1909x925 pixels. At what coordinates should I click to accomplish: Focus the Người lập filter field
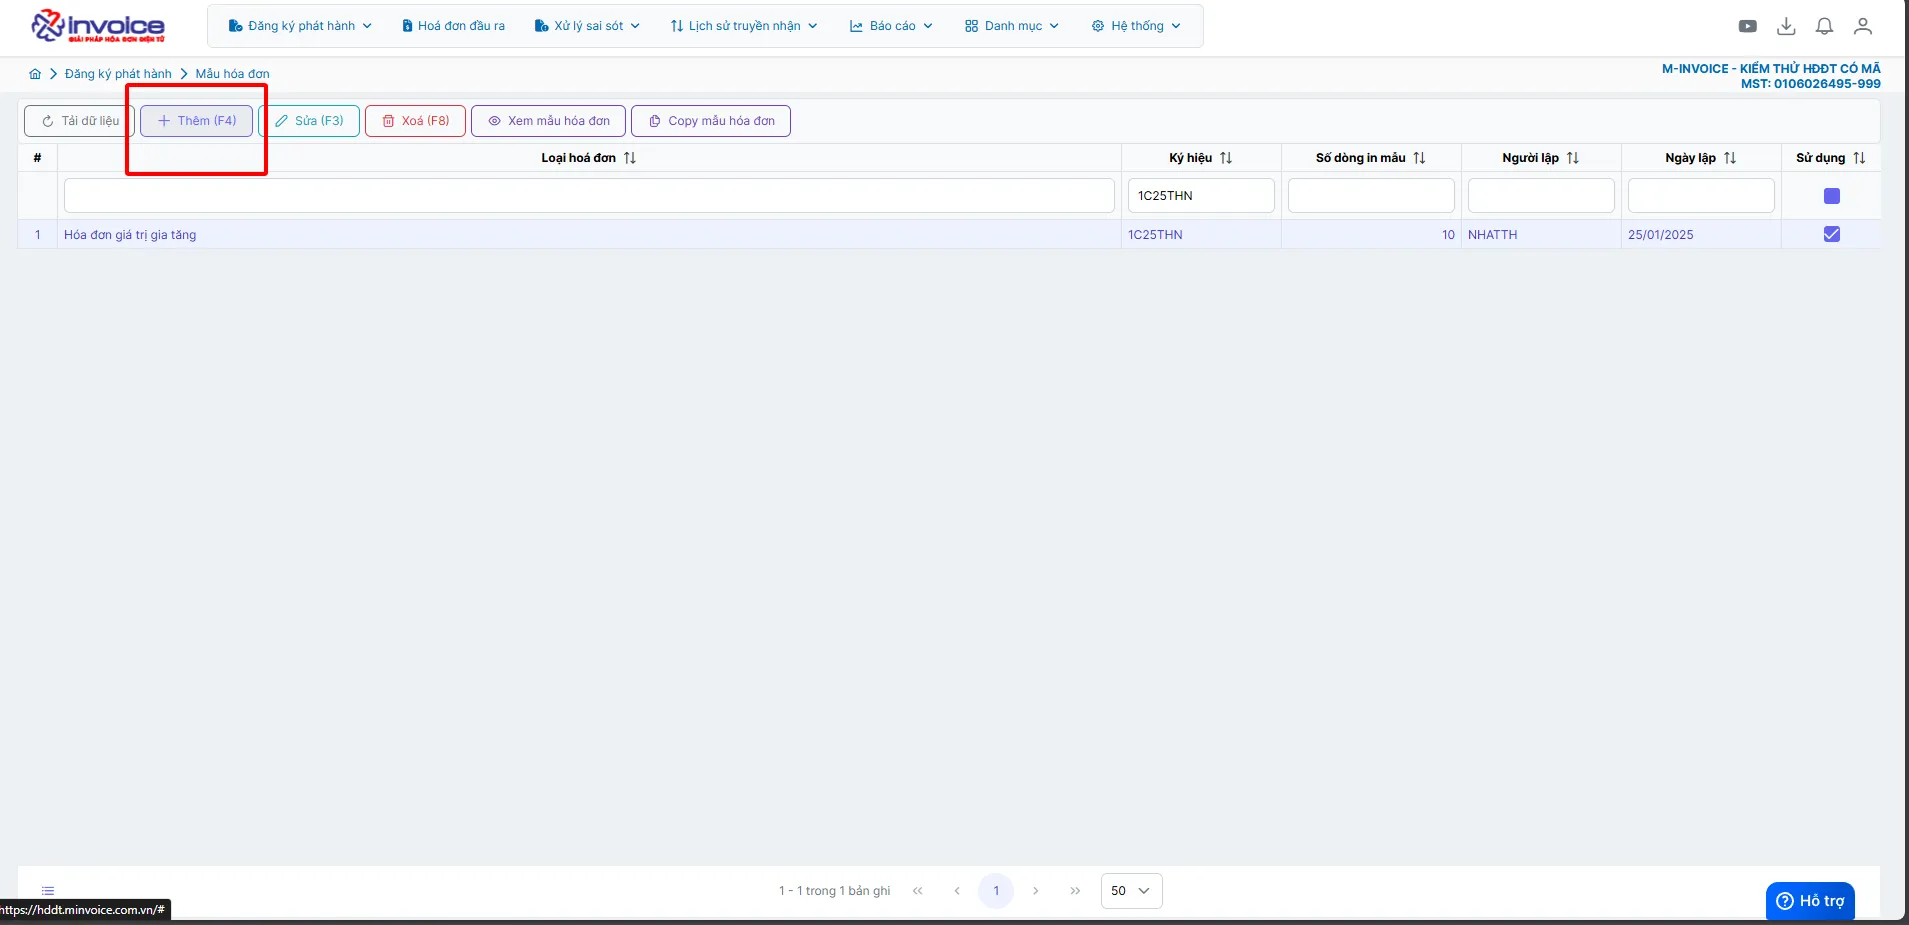[1541, 196]
